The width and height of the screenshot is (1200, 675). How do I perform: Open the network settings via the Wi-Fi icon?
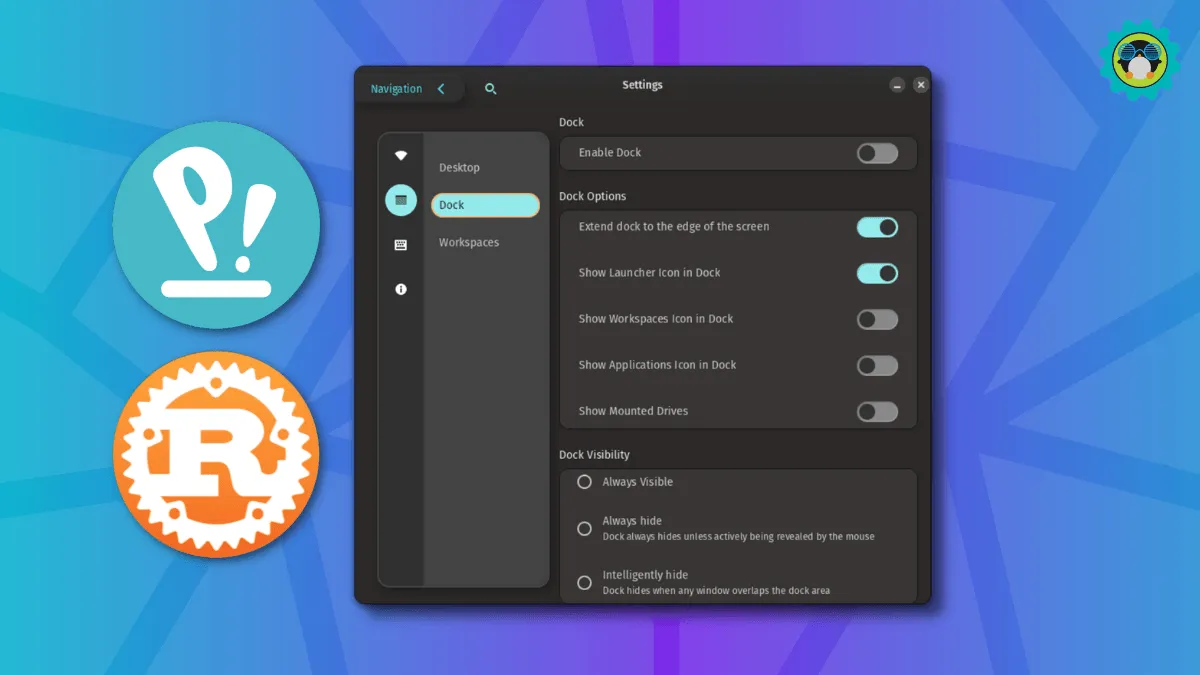point(400,154)
